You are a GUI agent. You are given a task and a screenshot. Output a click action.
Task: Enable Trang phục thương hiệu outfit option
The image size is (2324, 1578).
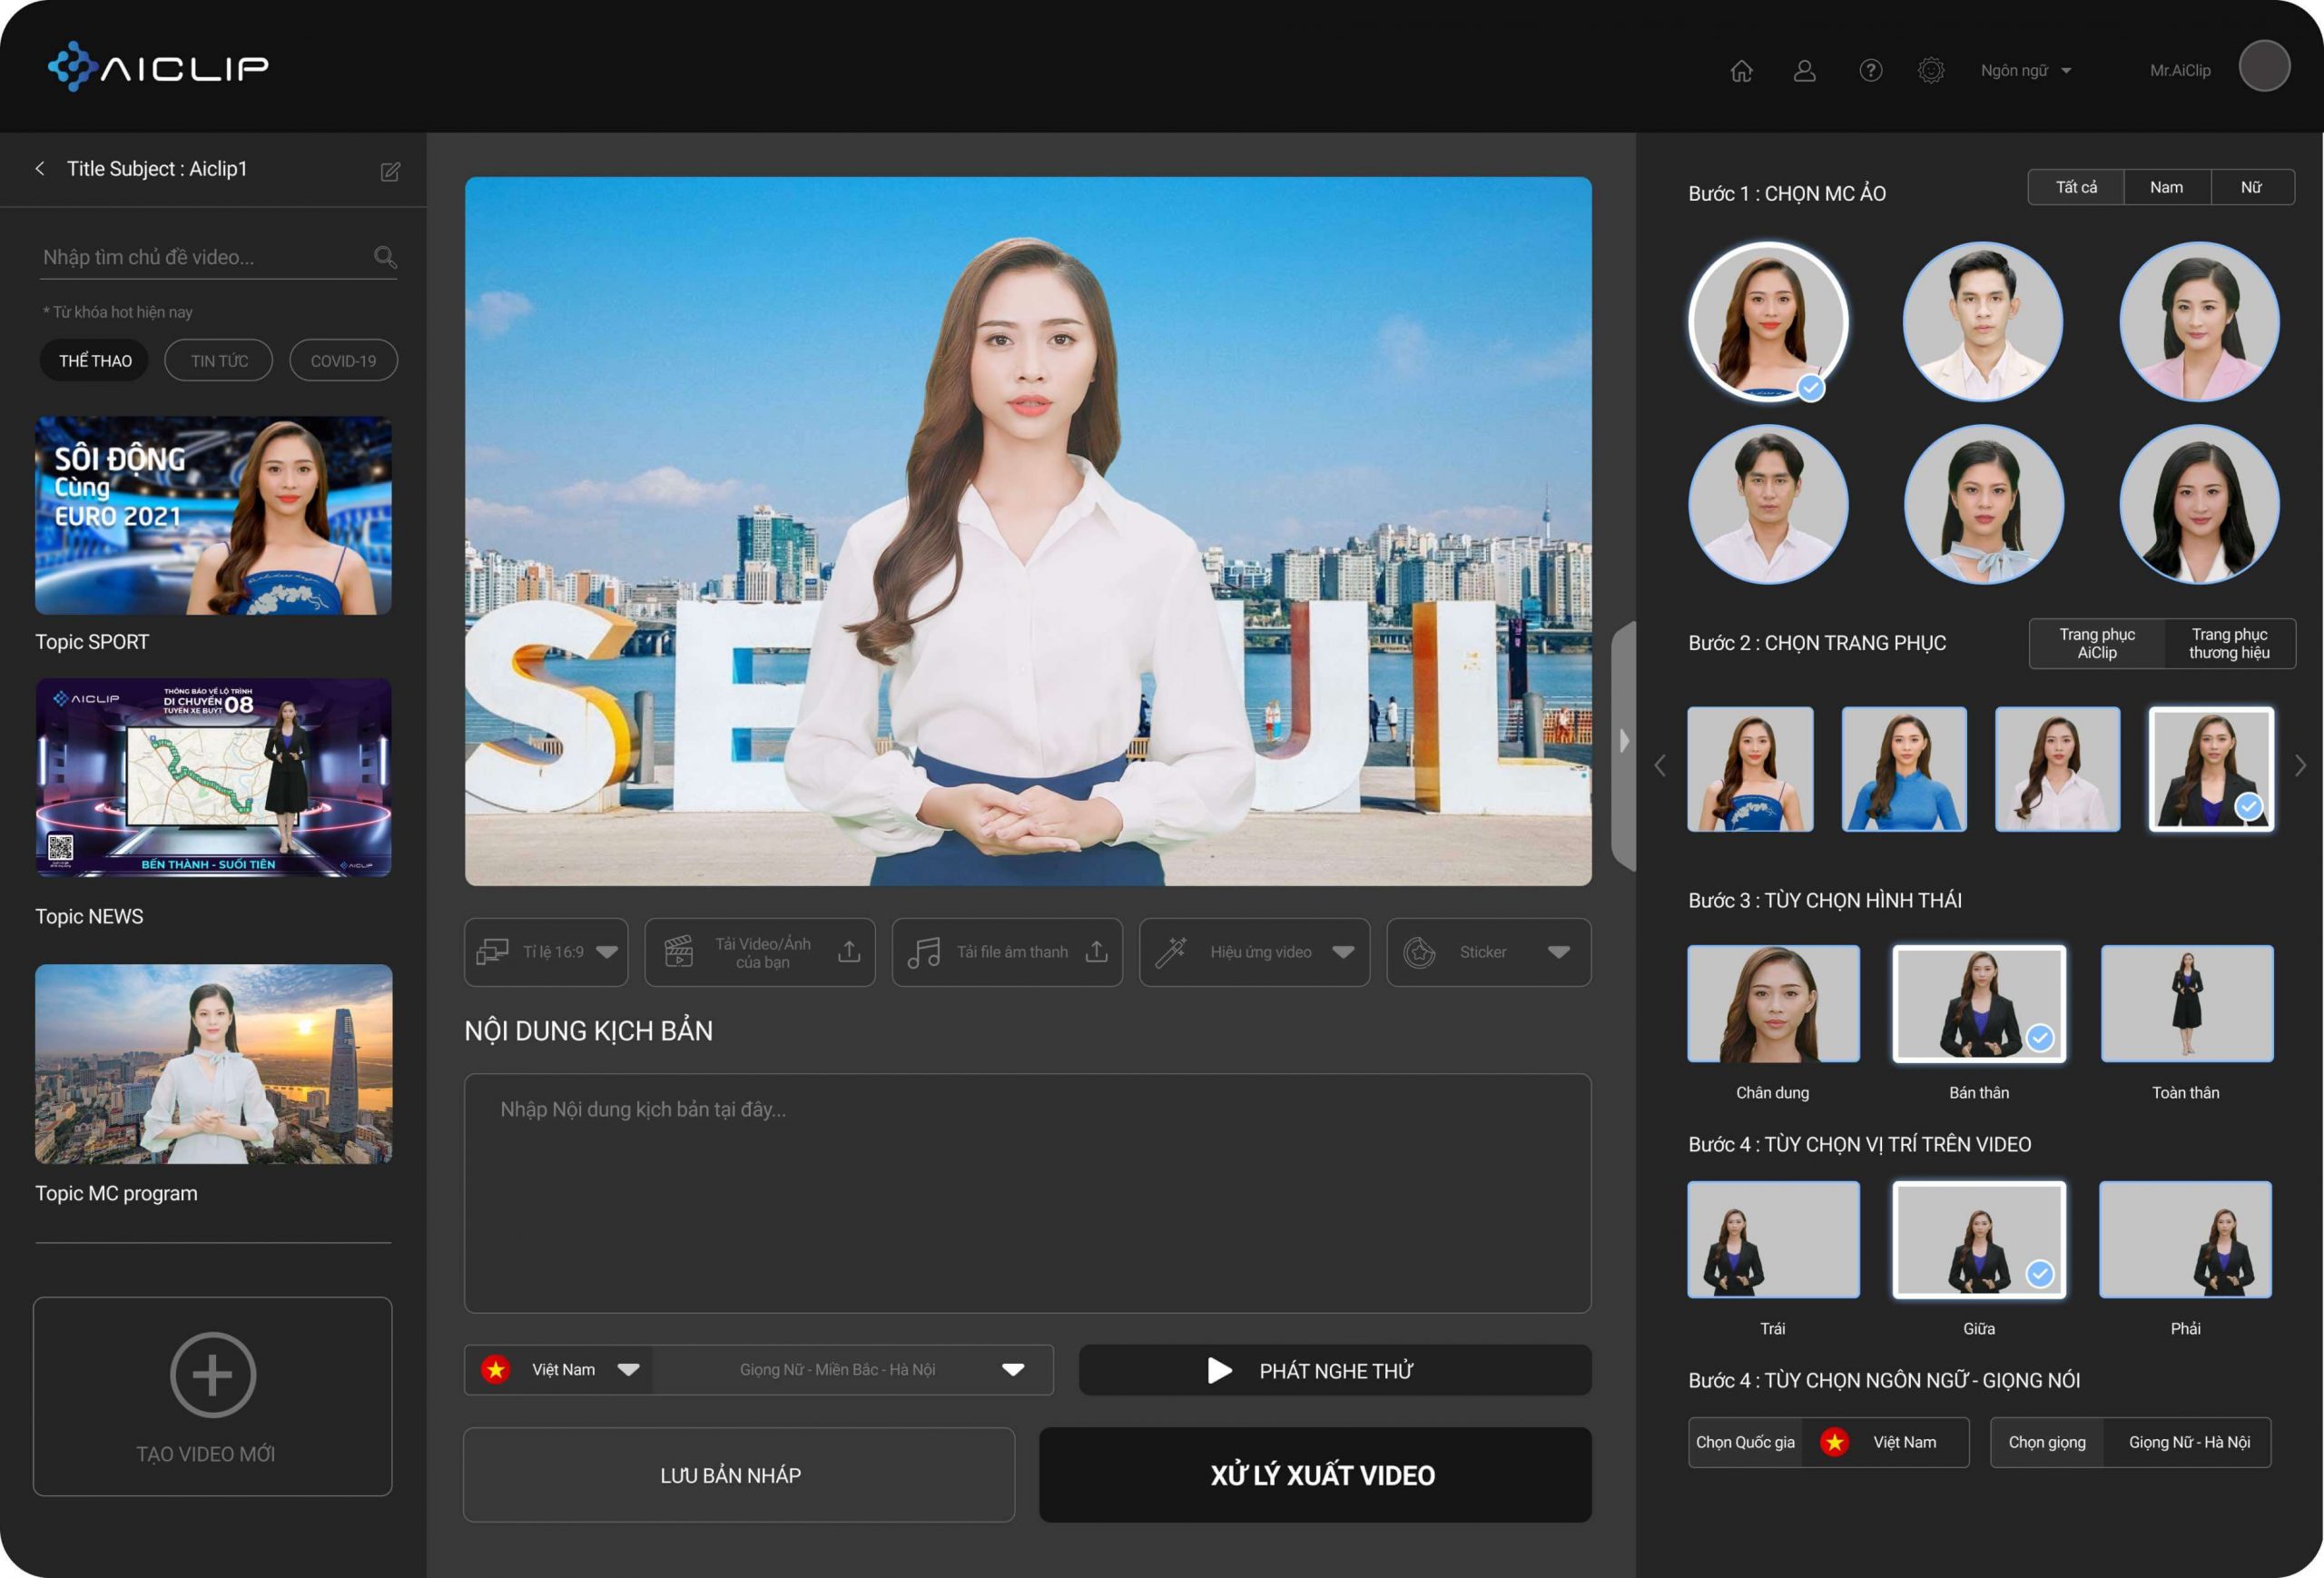2229,643
